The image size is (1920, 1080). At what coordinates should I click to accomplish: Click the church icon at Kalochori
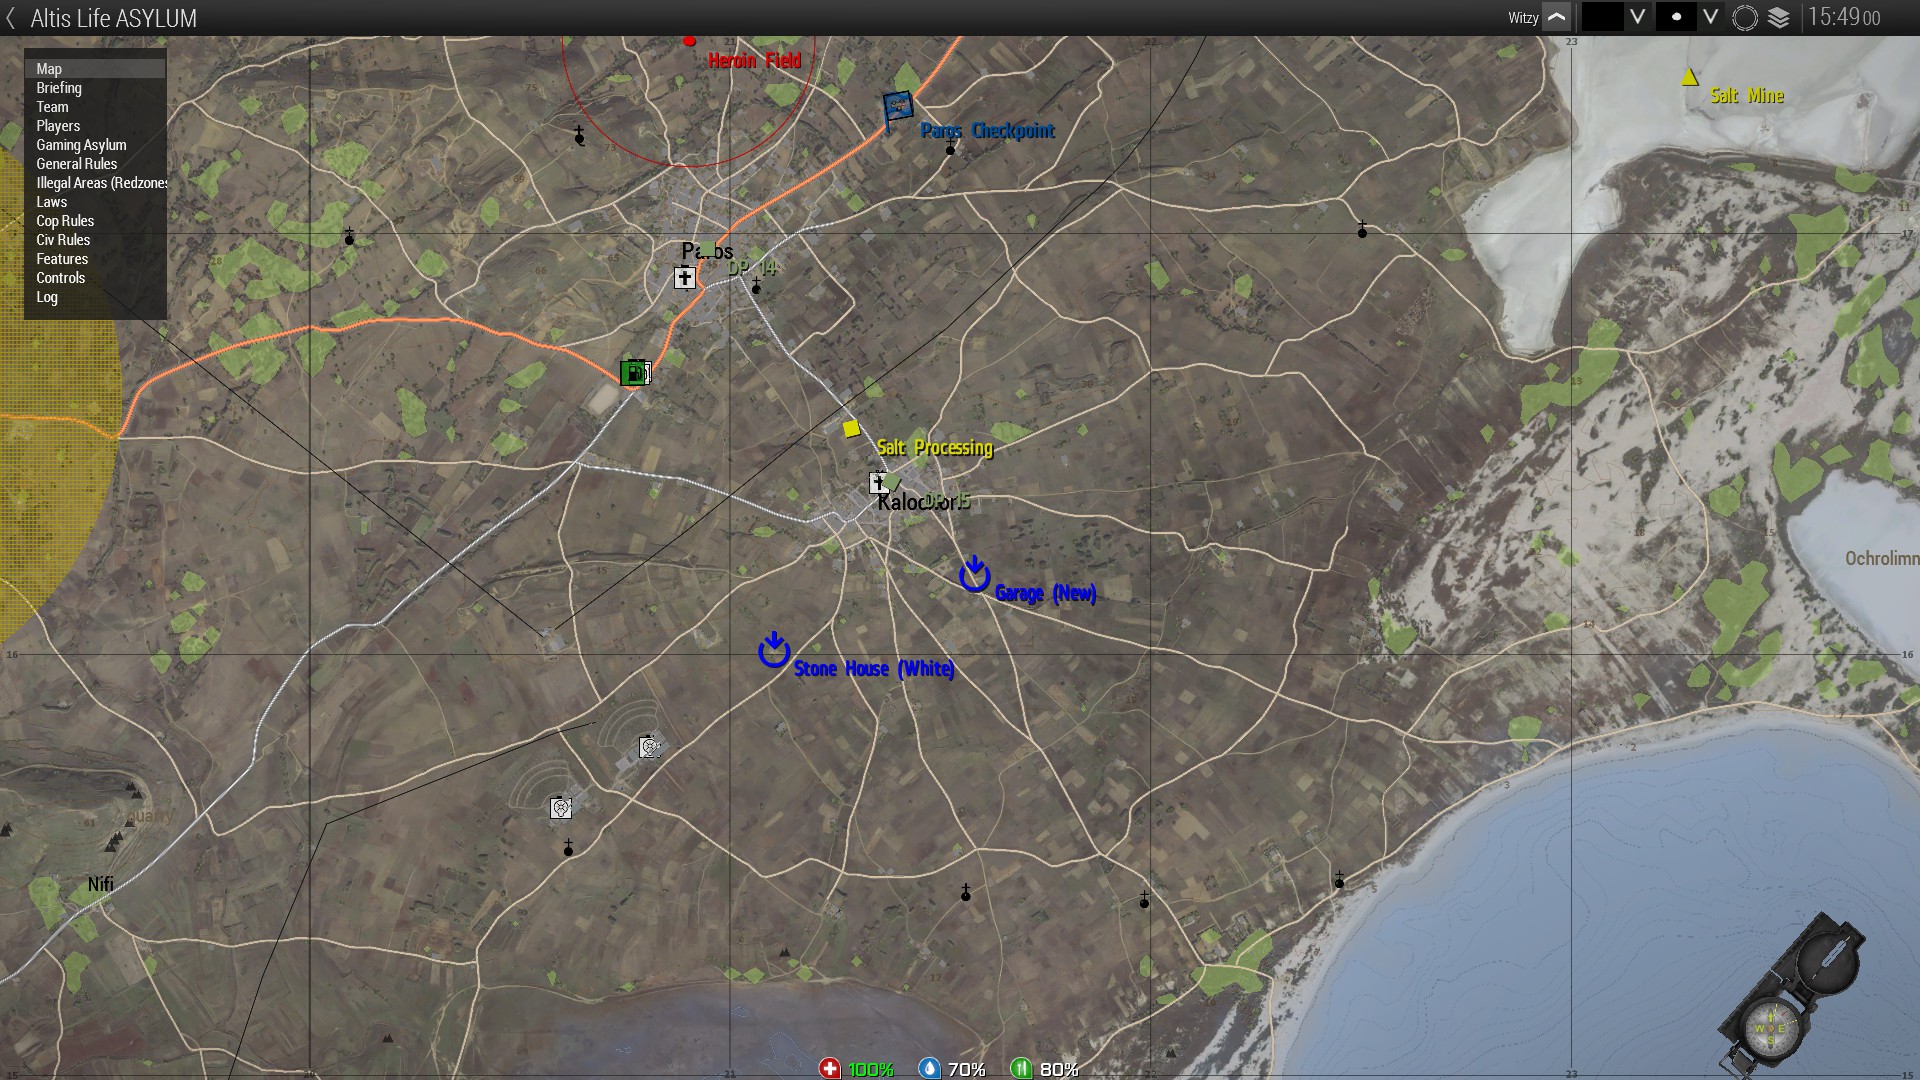879,483
